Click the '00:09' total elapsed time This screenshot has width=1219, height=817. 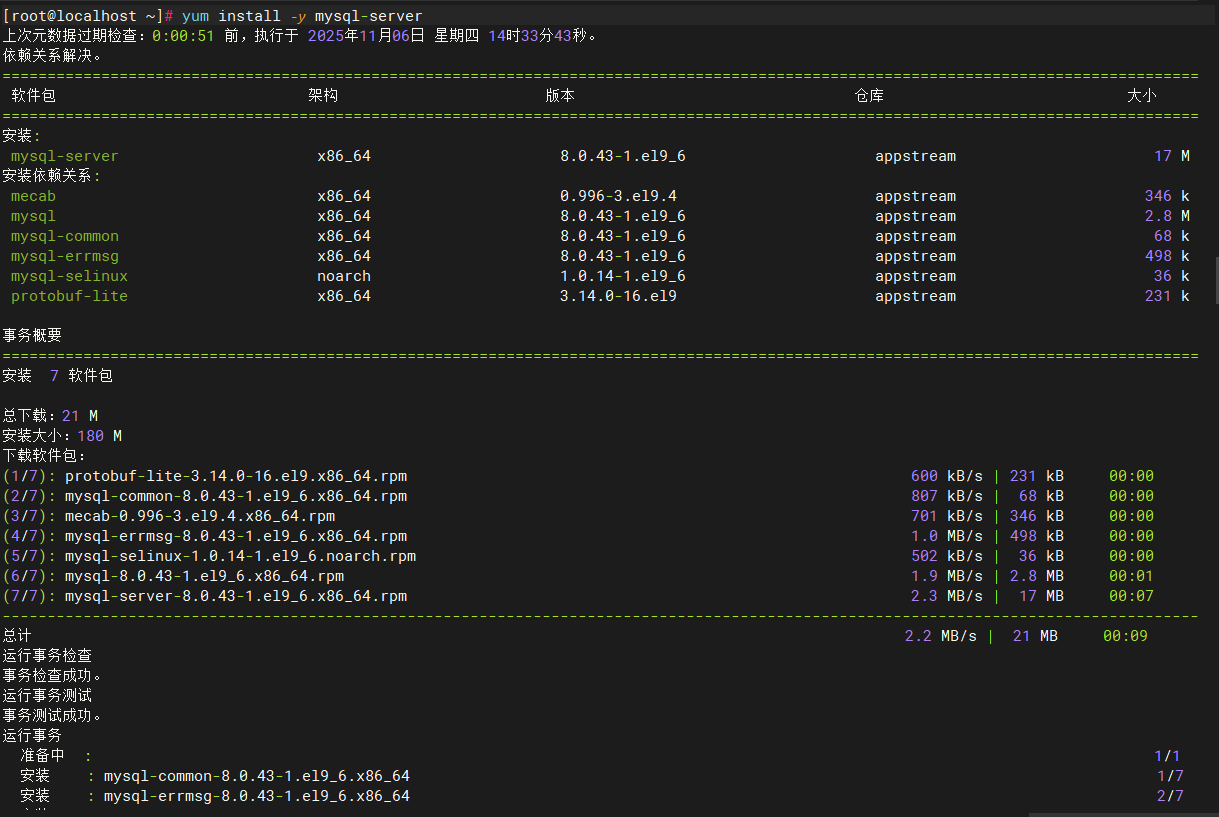coord(1125,636)
